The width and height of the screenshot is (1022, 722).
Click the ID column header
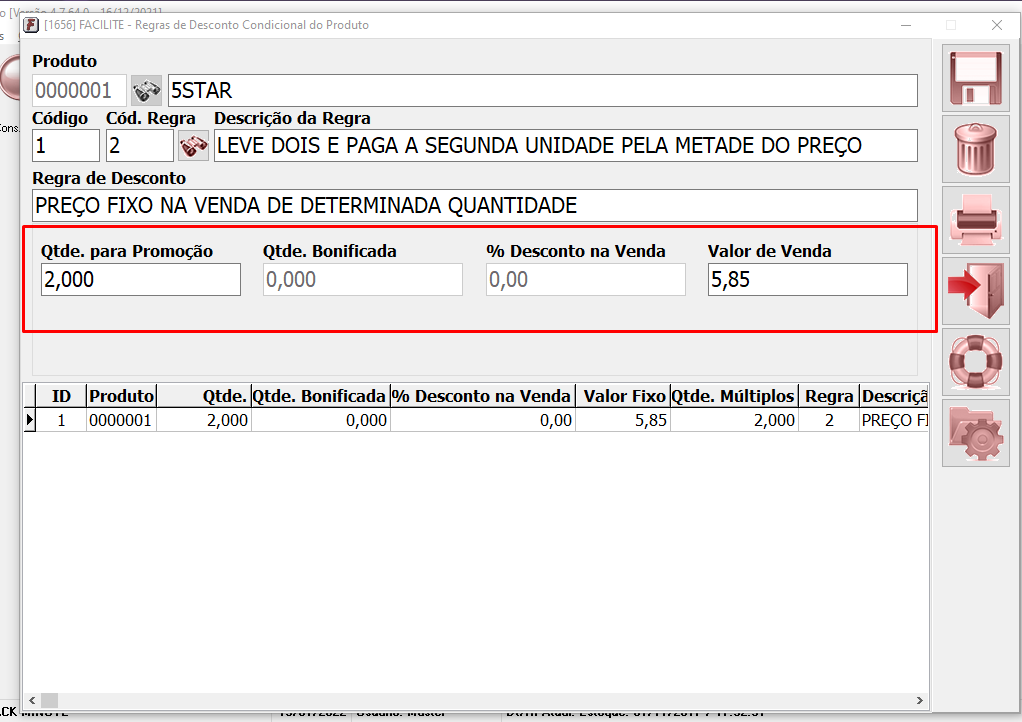61,396
